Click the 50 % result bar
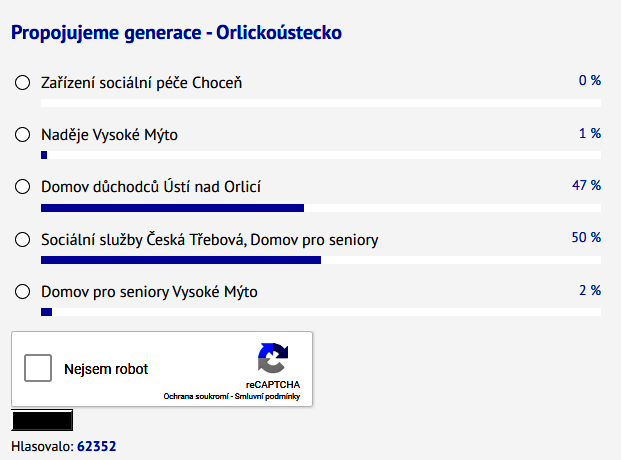This screenshot has height=460, width=623. pos(321,260)
